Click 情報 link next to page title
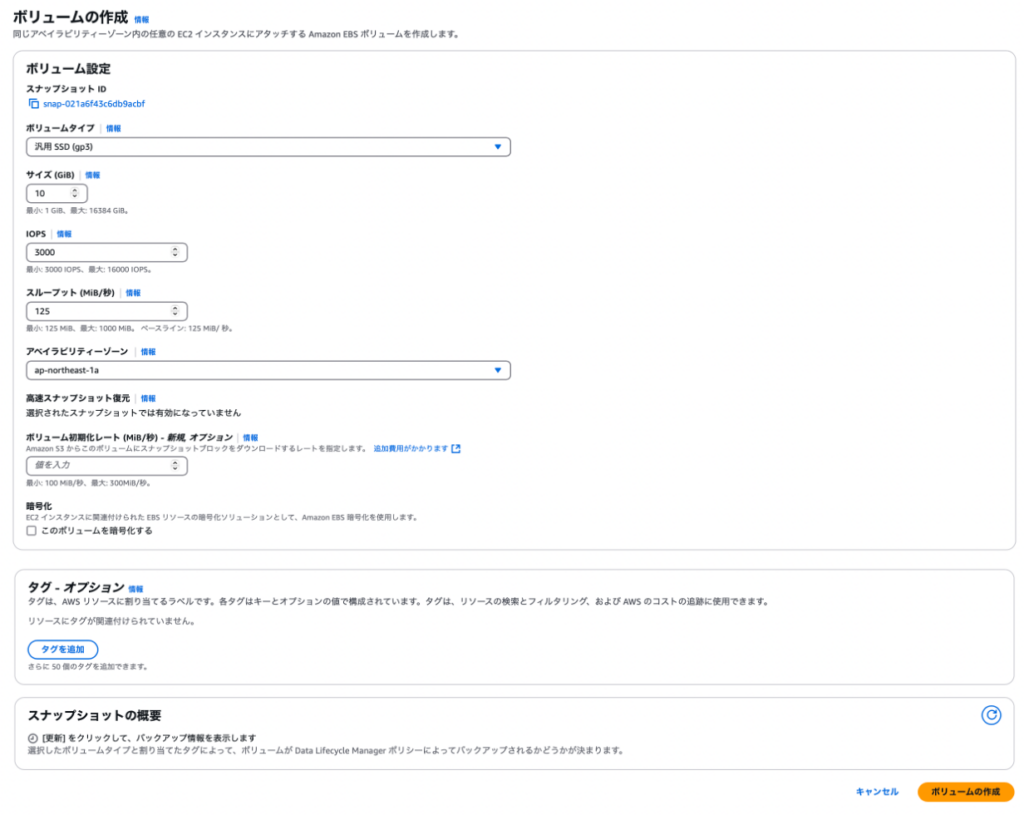Image resolution: width=1024 pixels, height=815 pixels. coord(142,19)
